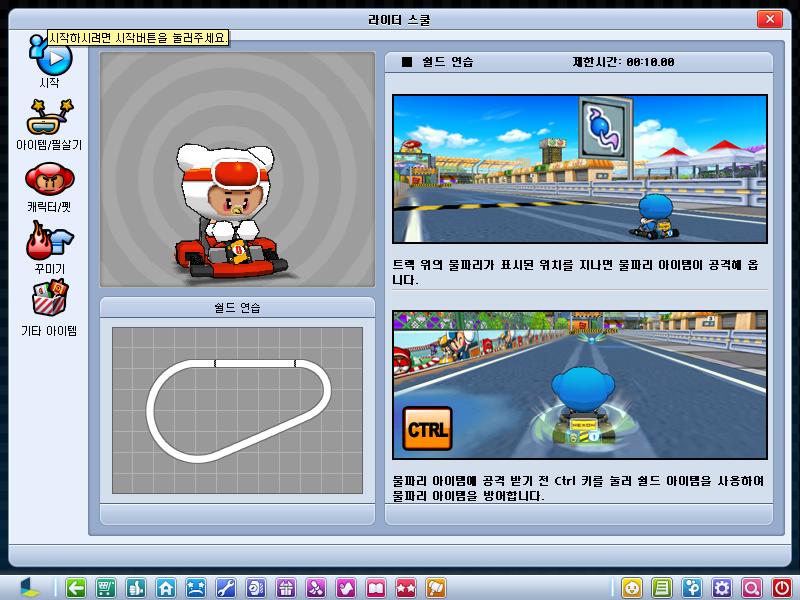Click the green back arrow icon
This screenshot has width=800, height=600.
tap(76, 588)
